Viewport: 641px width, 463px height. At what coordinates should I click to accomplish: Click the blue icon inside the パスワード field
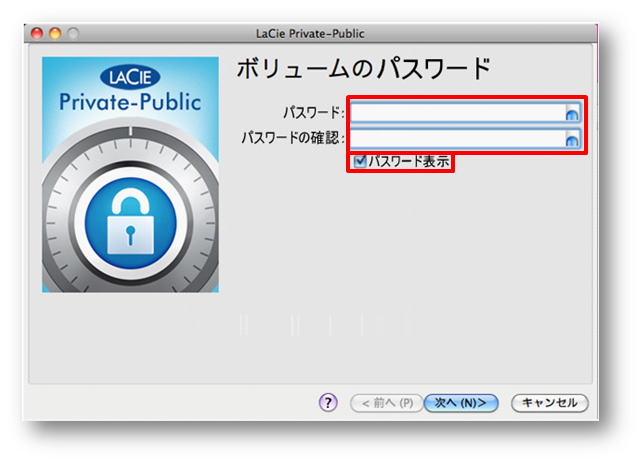(x=572, y=115)
